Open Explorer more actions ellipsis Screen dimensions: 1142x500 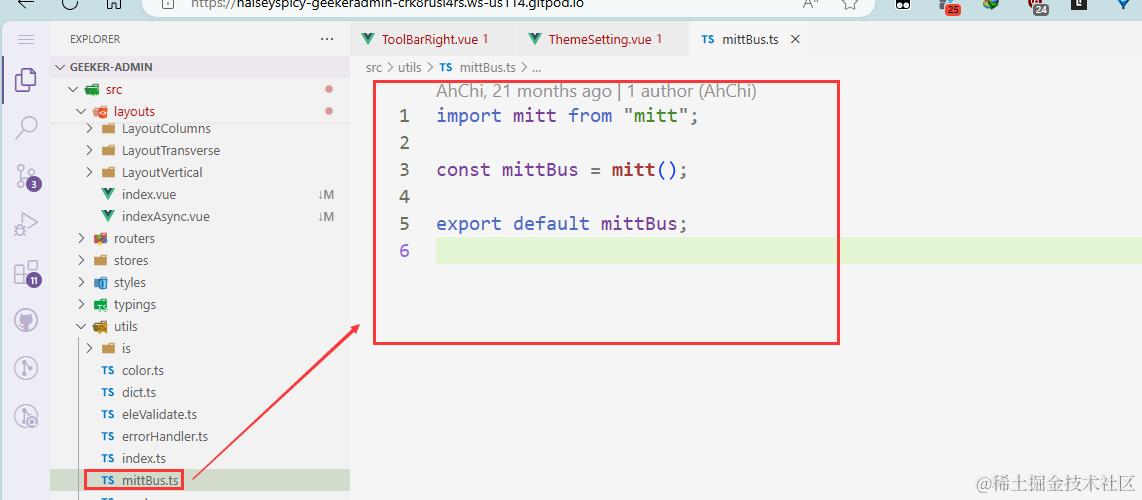pos(327,39)
